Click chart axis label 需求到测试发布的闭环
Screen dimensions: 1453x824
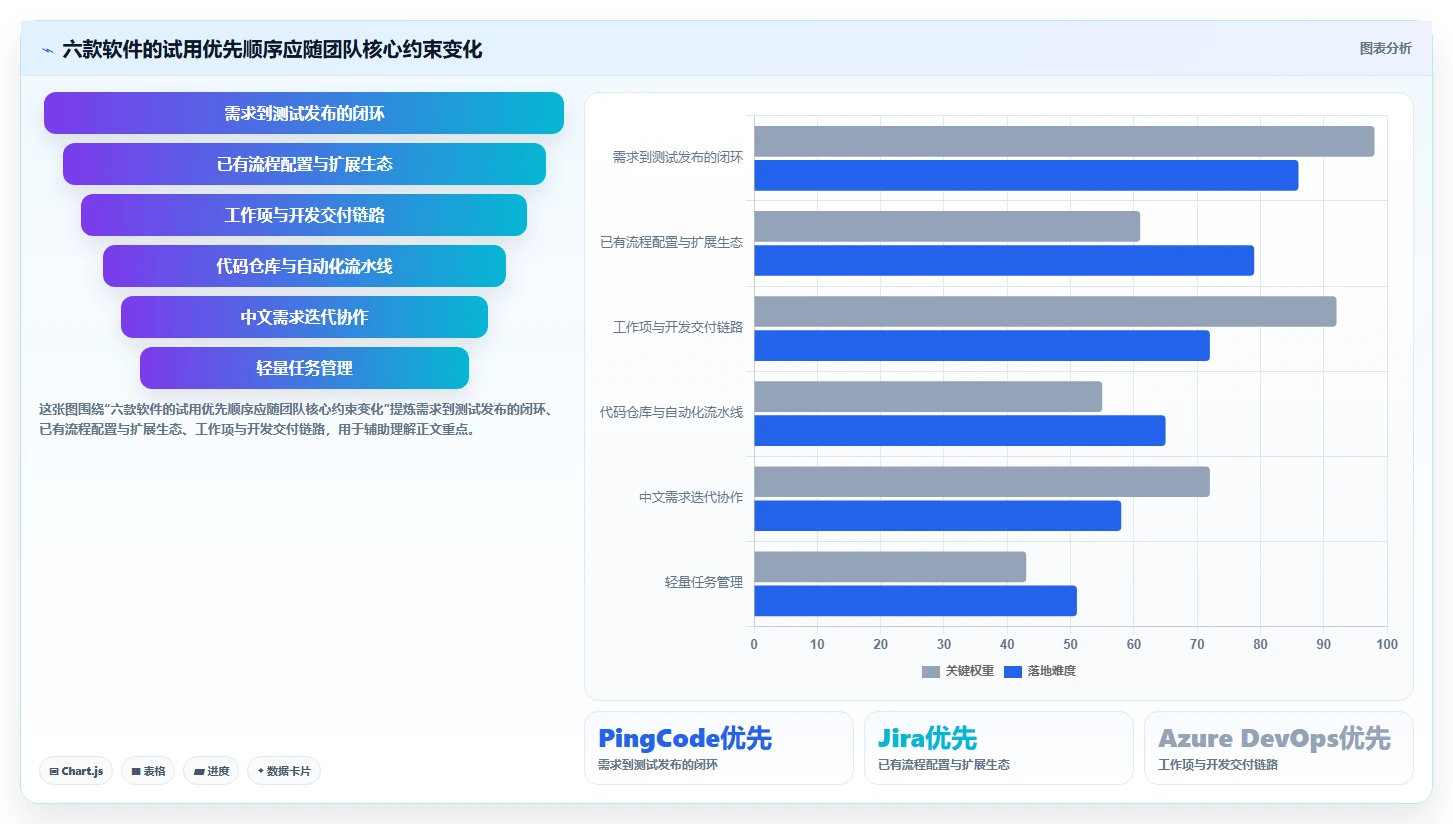(x=678, y=157)
